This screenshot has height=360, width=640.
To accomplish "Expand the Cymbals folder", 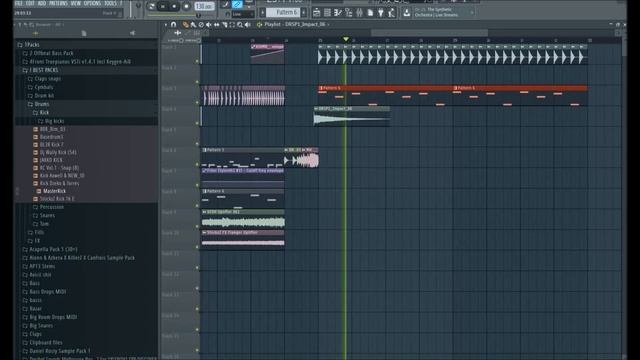I will 40,87.
